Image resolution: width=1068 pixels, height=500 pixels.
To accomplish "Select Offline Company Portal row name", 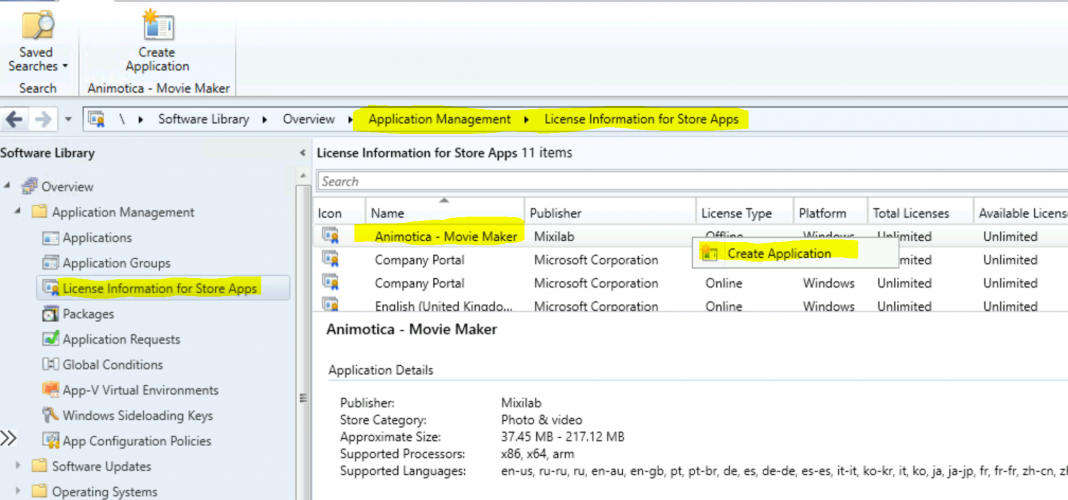I will point(419,260).
